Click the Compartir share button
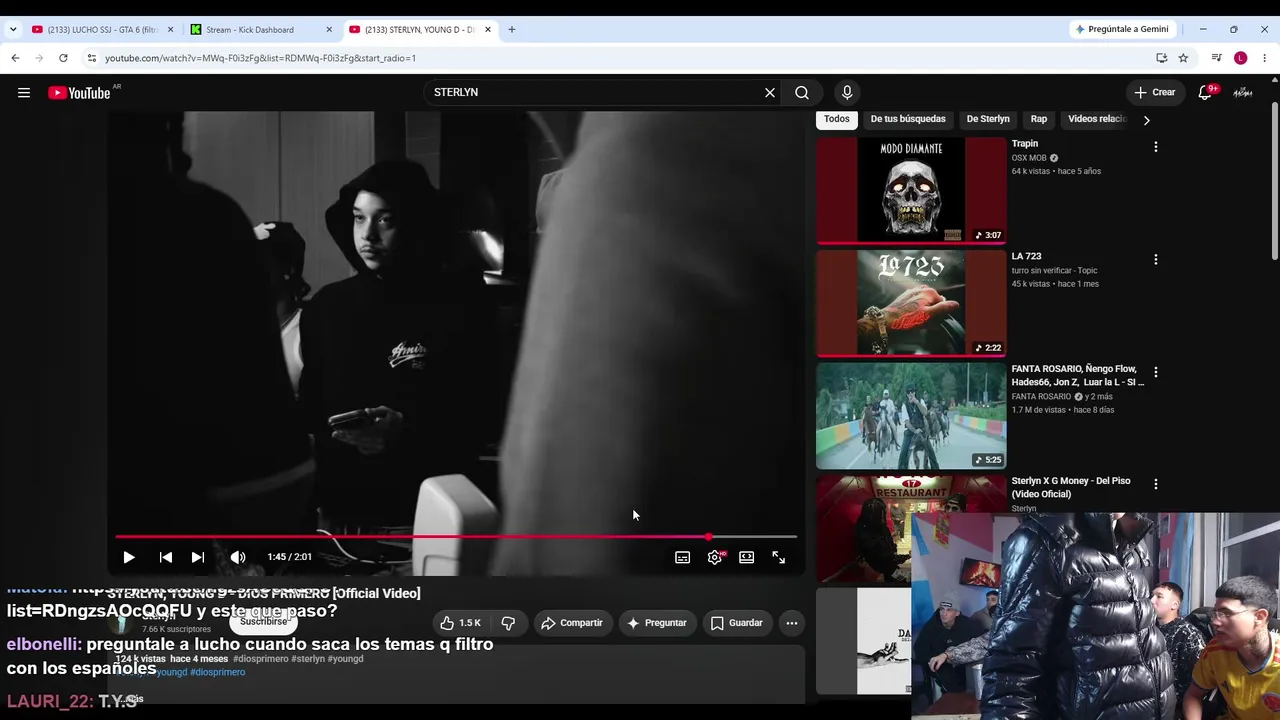1280x720 pixels. pyautogui.click(x=572, y=623)
